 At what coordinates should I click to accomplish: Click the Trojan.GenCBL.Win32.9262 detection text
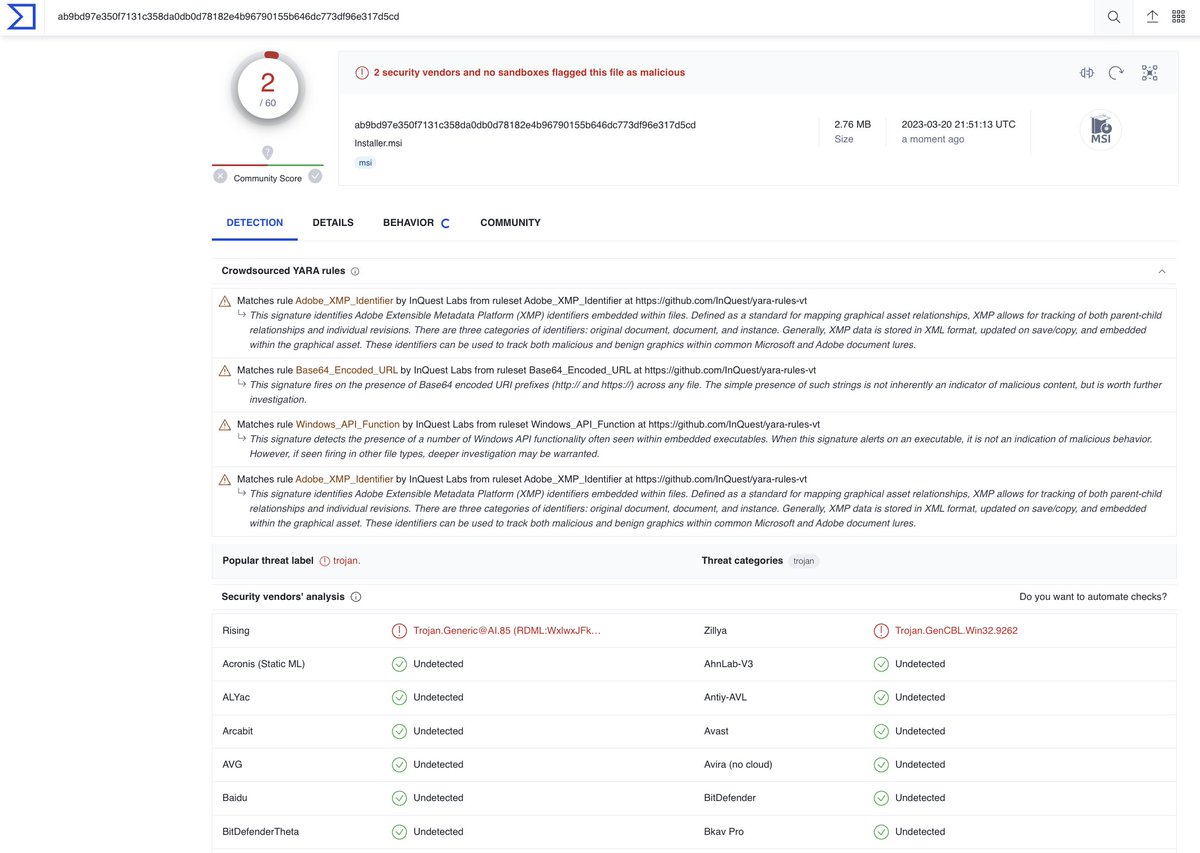pos(956,631)
